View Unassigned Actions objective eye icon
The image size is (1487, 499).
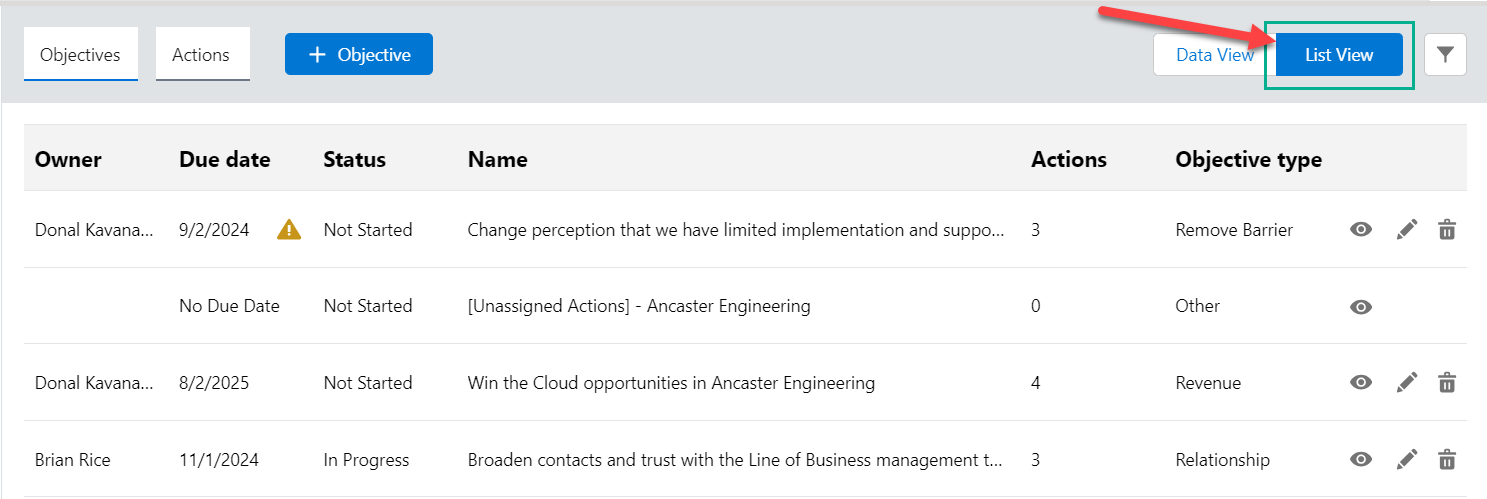(1360, 307)
